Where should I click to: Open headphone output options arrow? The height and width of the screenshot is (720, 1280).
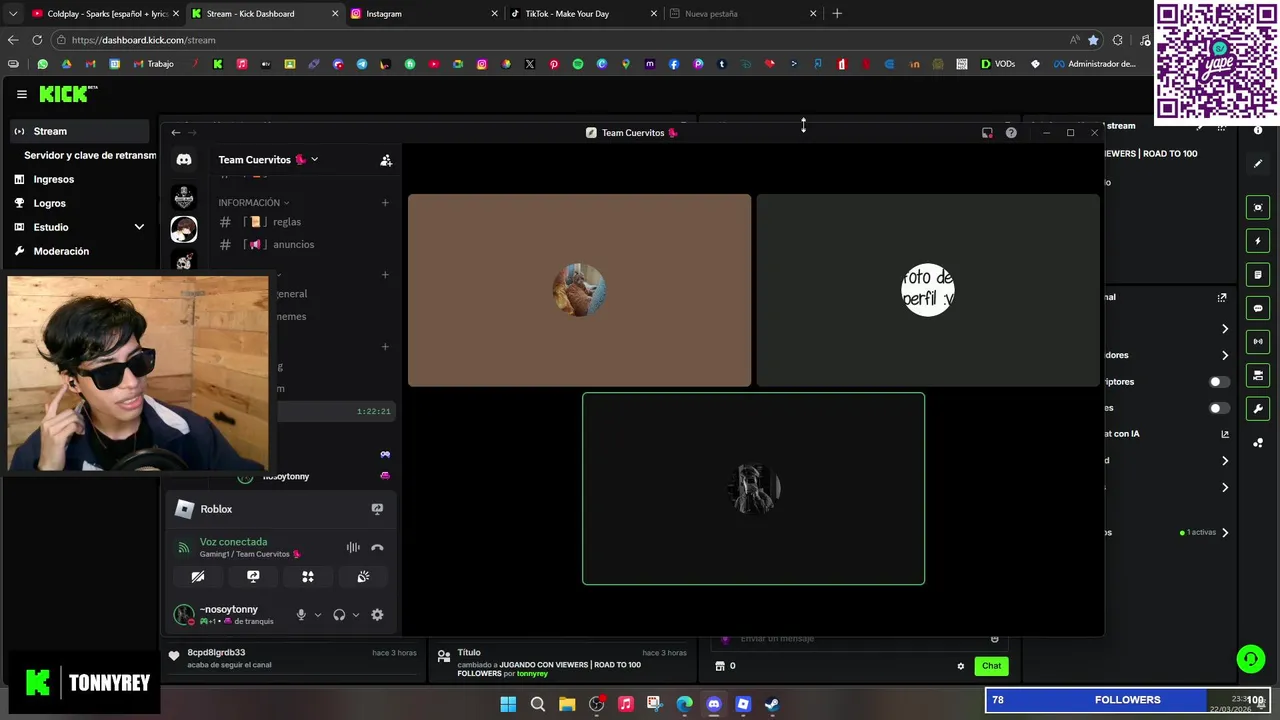coord(355,615)
